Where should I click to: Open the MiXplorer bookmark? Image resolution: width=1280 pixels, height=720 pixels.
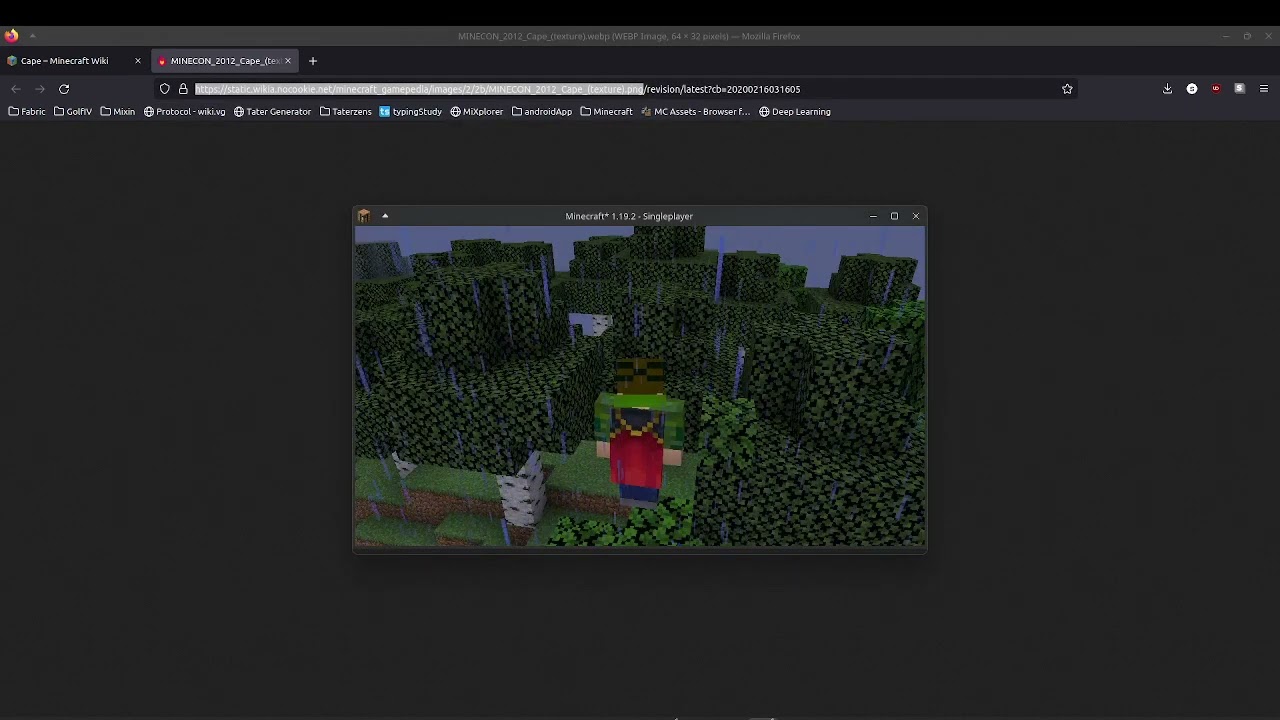[477, 112]
